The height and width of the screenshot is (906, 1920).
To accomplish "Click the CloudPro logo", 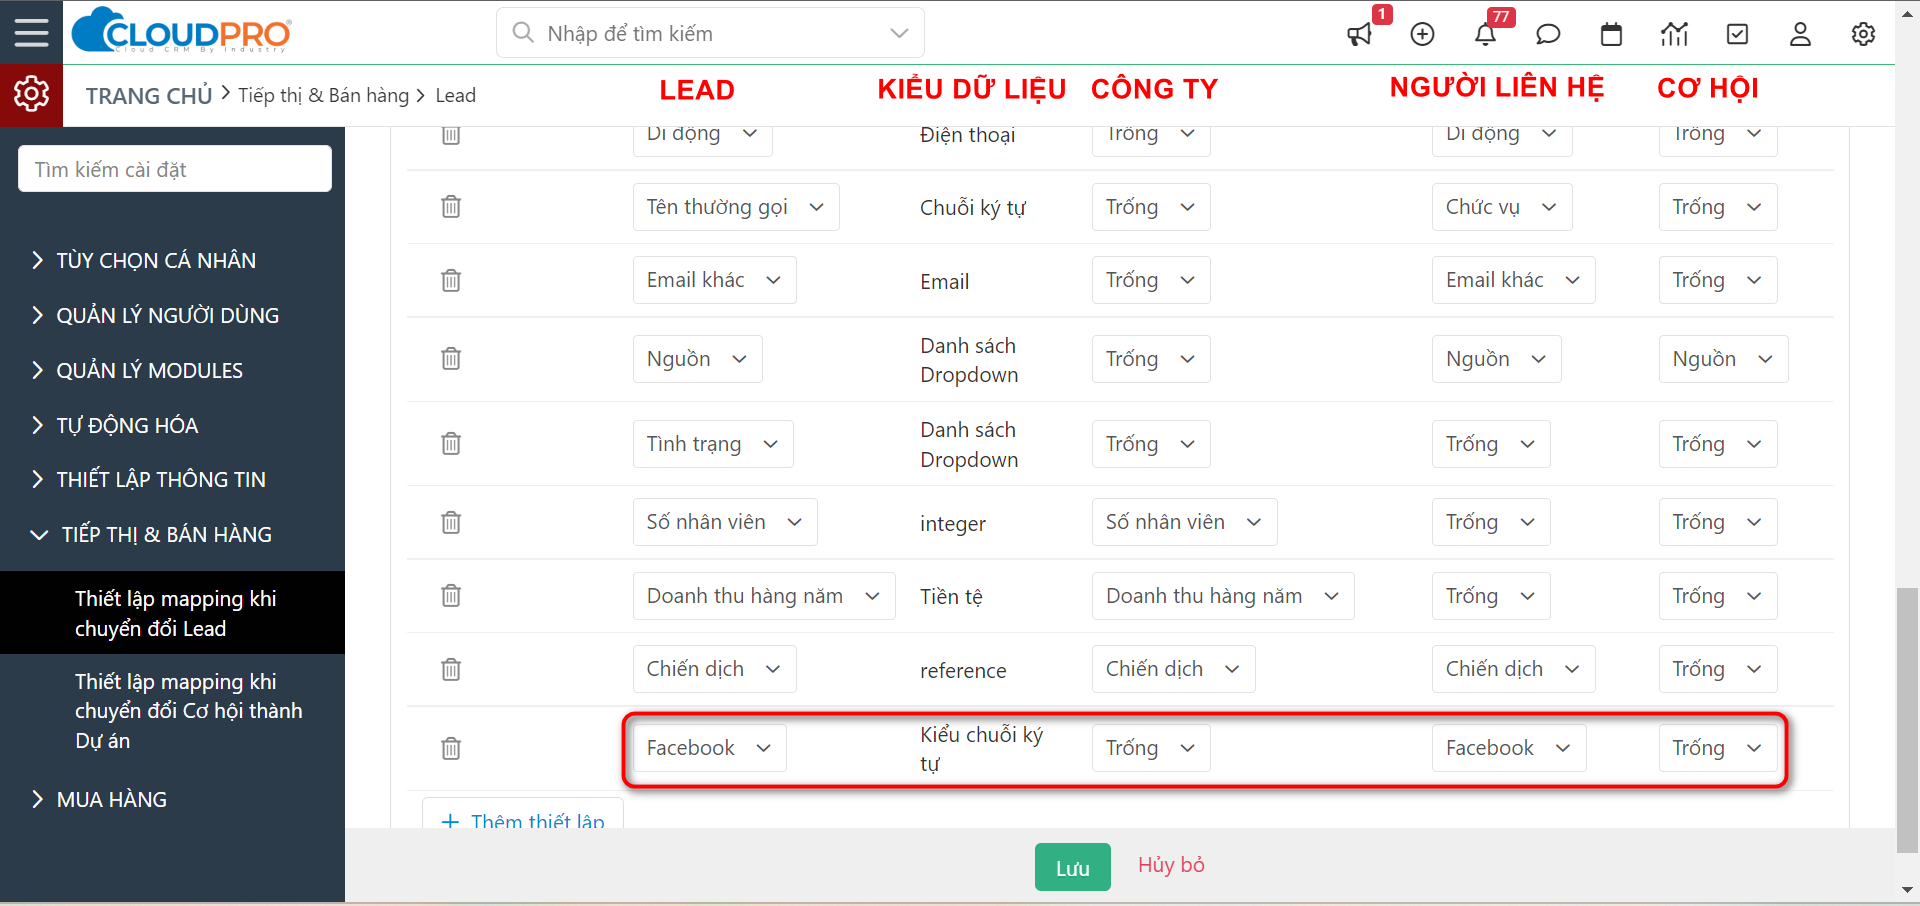I will pos(182,31).
